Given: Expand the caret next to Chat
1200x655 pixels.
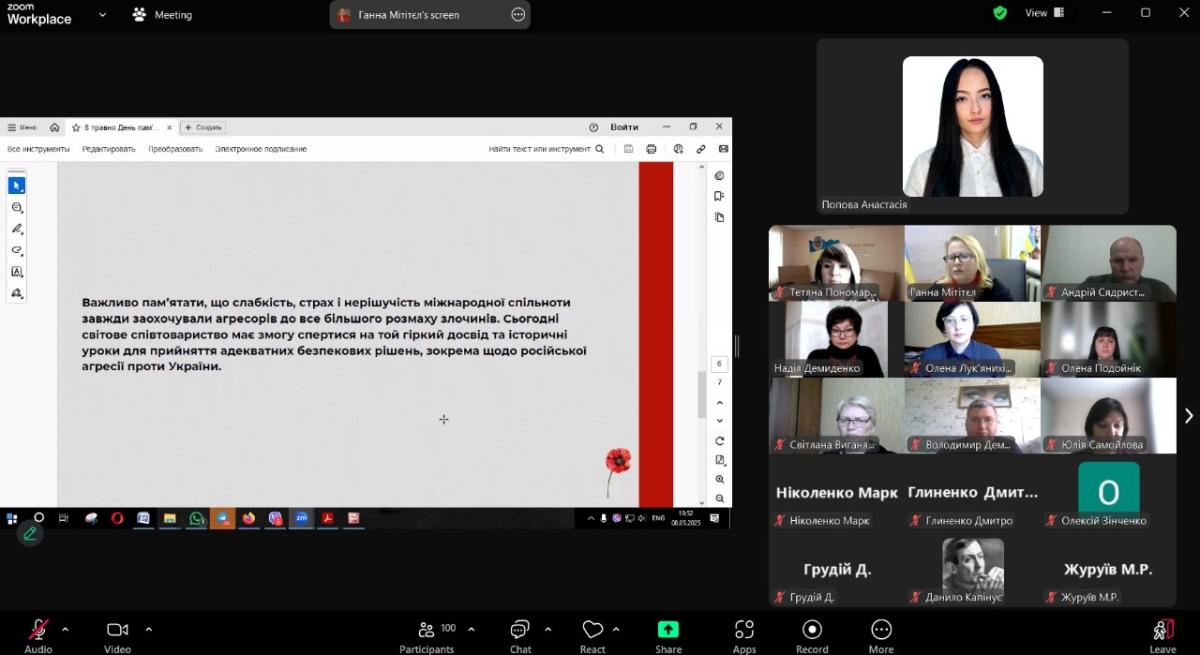Looking at the screenshot, I should (548, 629).
